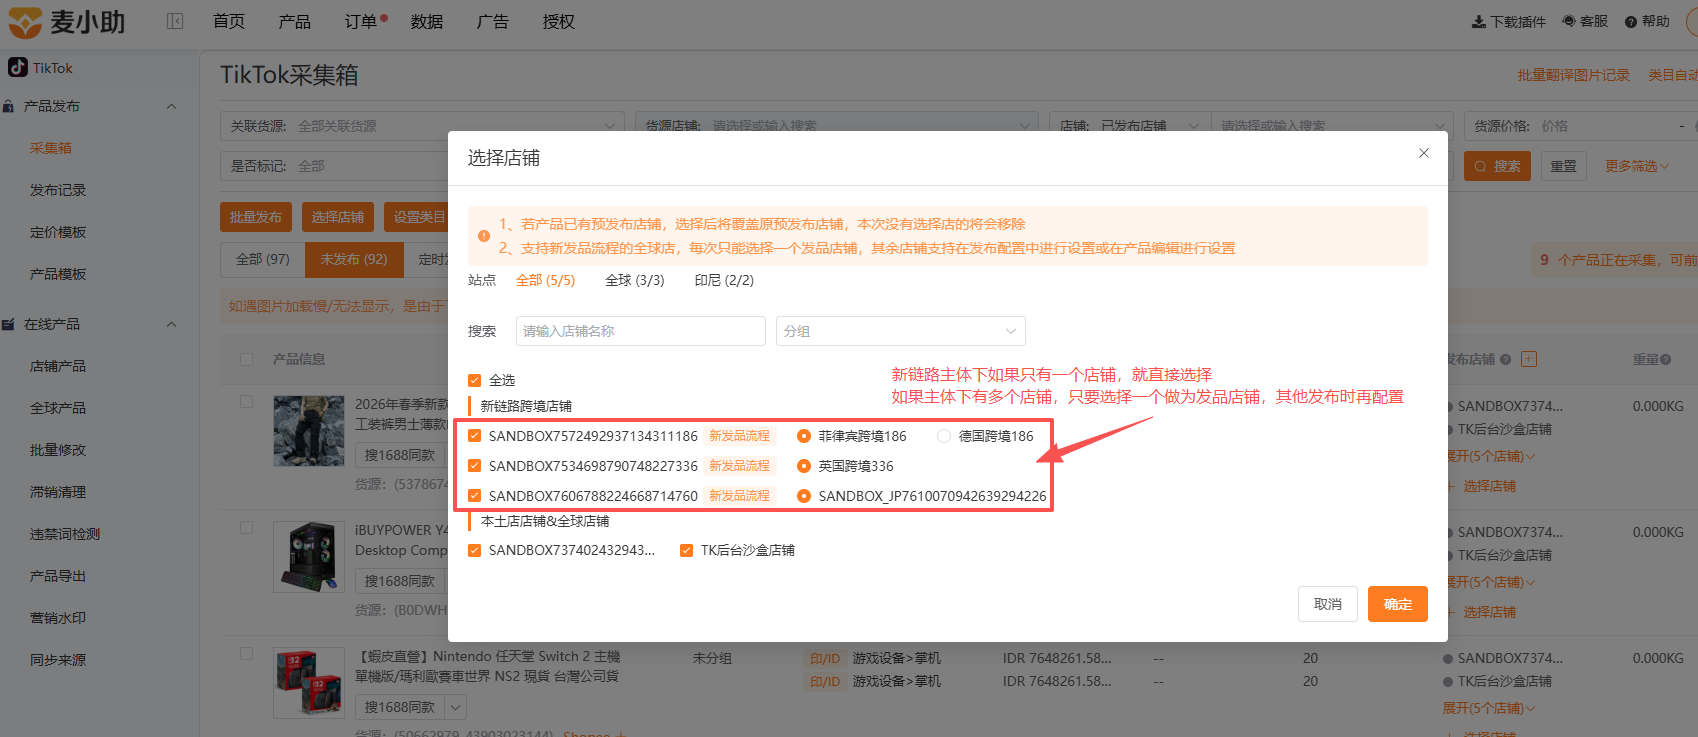Open the 广告 menu
The width and height of the screenshot is (1698, 737).
coord(493,21)
